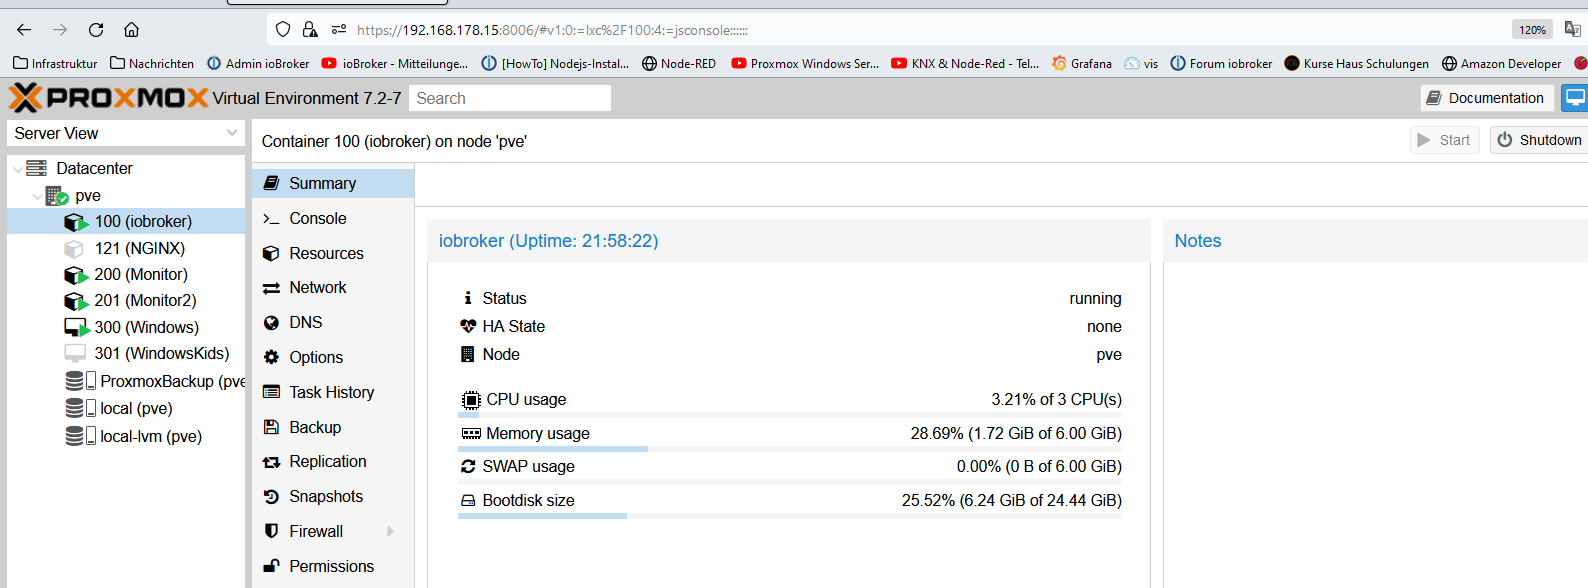Open the Amazon Developer bookmark

(1502, 63)
